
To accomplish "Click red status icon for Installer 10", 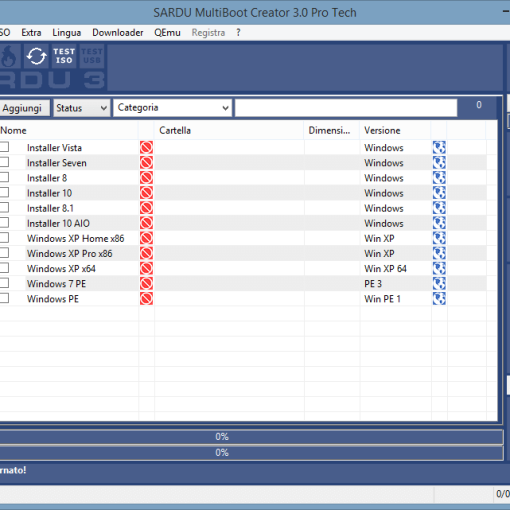I will pyautogui.click(x=146, y=193).
